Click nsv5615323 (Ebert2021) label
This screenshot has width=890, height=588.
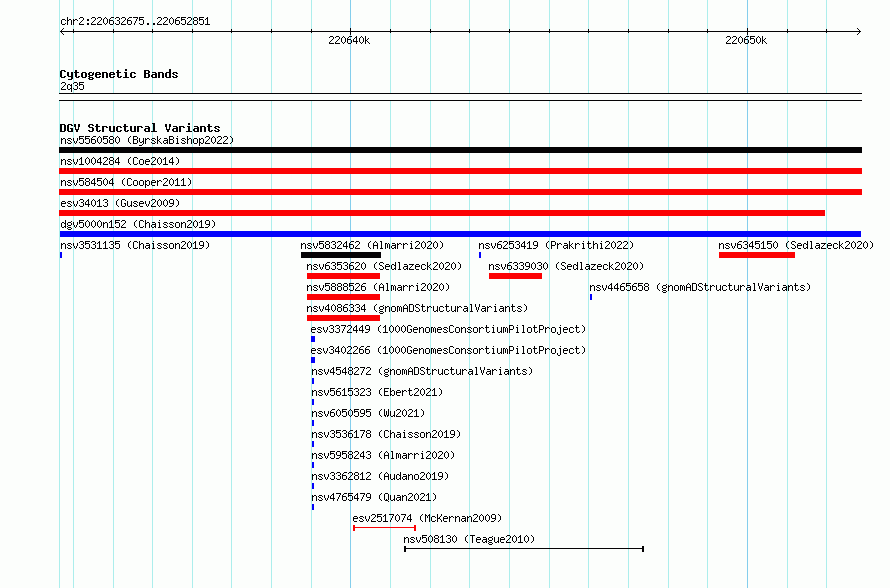(377, 392)
